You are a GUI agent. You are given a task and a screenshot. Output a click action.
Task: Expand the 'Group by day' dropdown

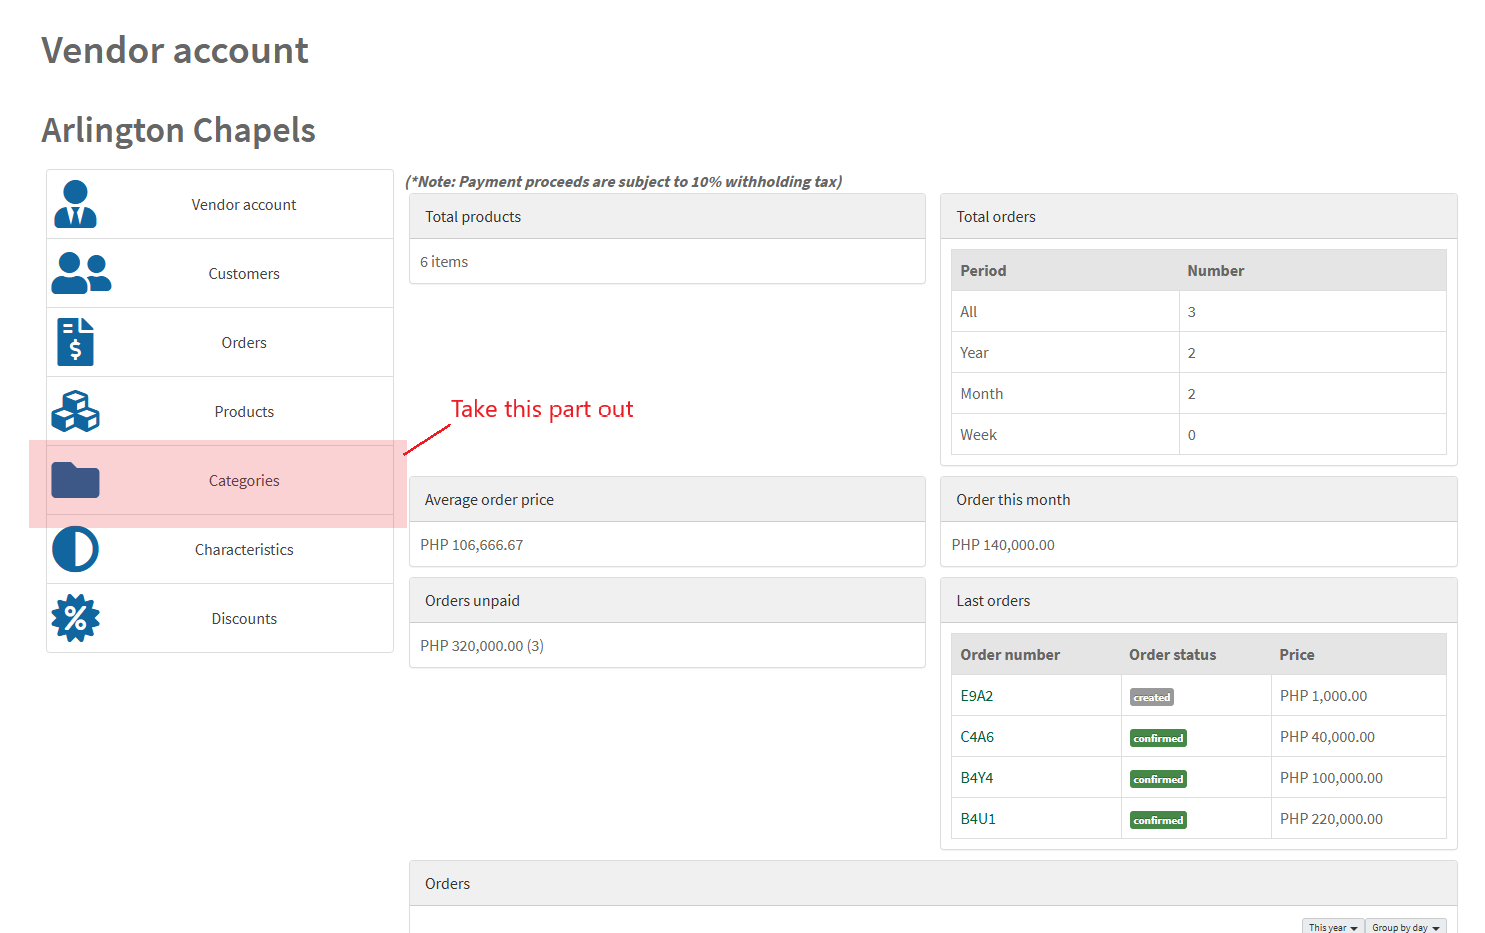pos(1405,927)
